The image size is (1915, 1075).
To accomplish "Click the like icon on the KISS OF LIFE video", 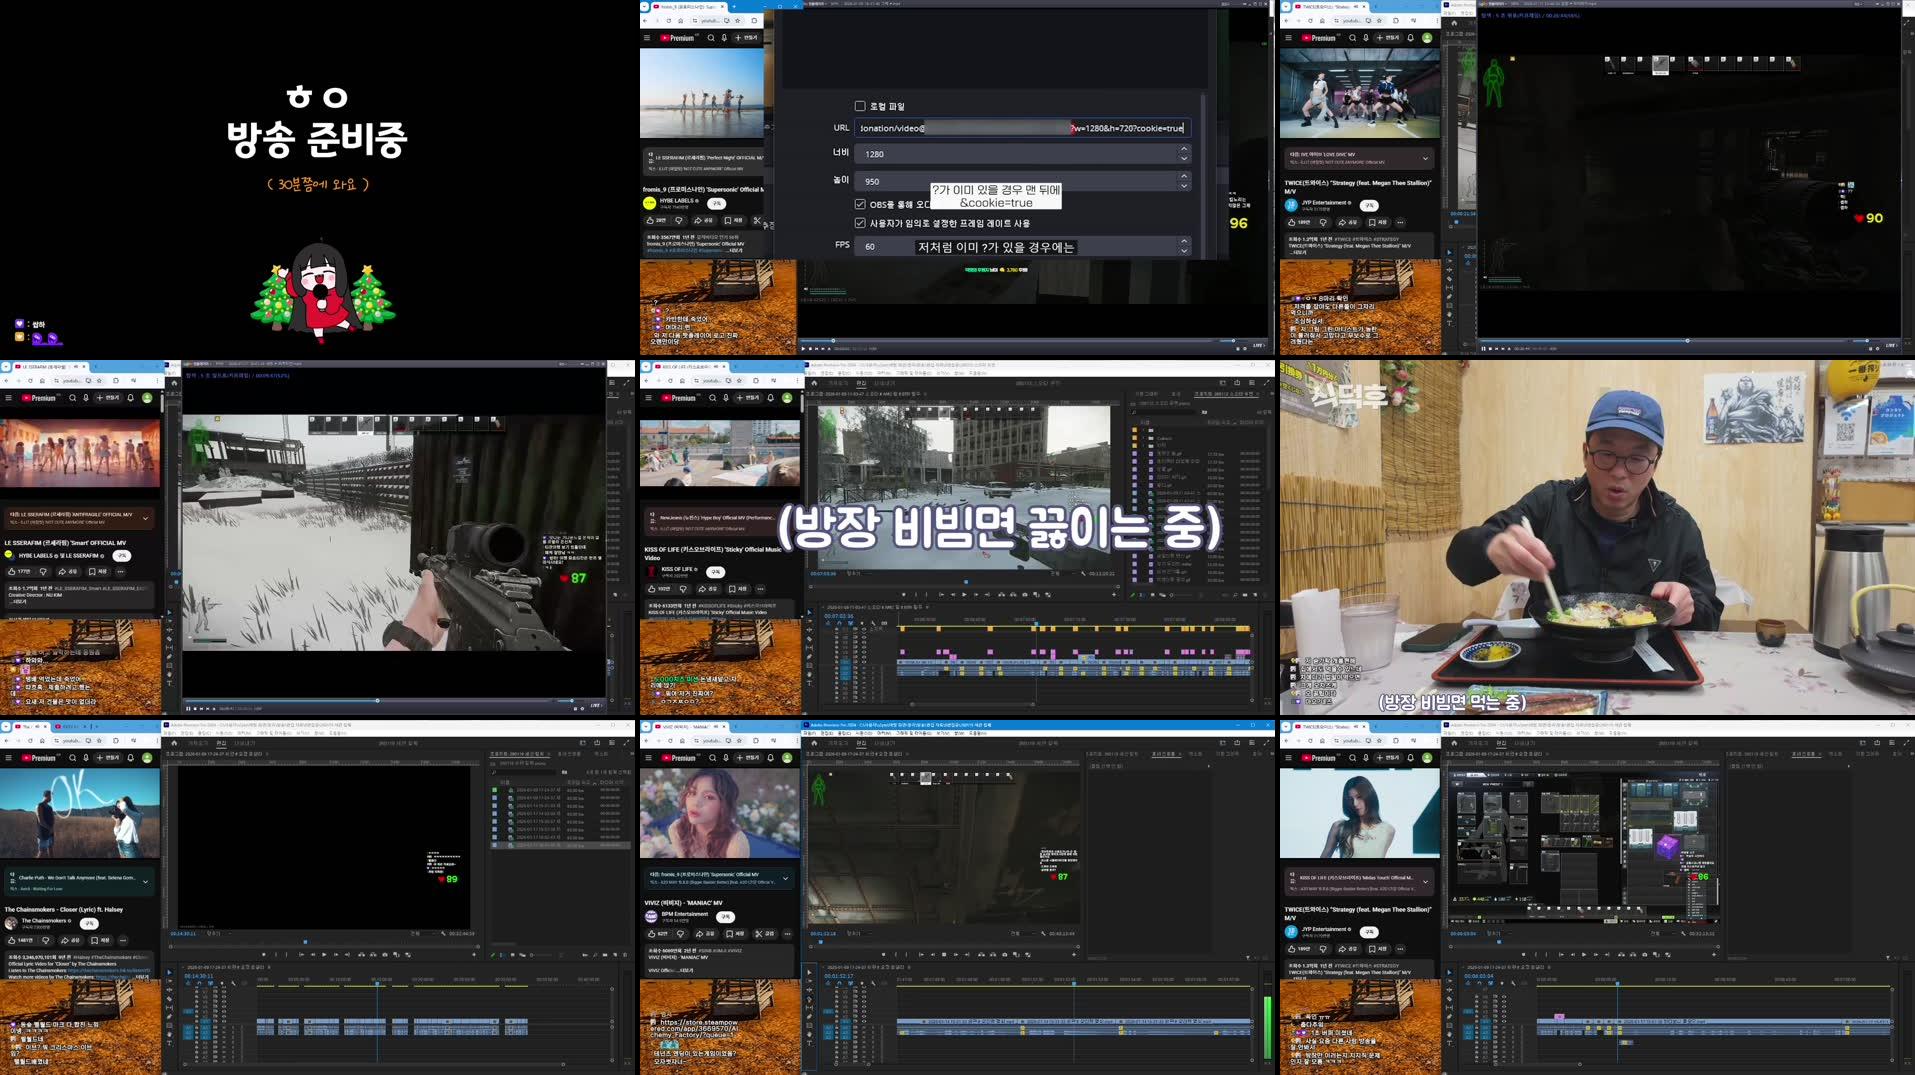I will click(651, 587).
